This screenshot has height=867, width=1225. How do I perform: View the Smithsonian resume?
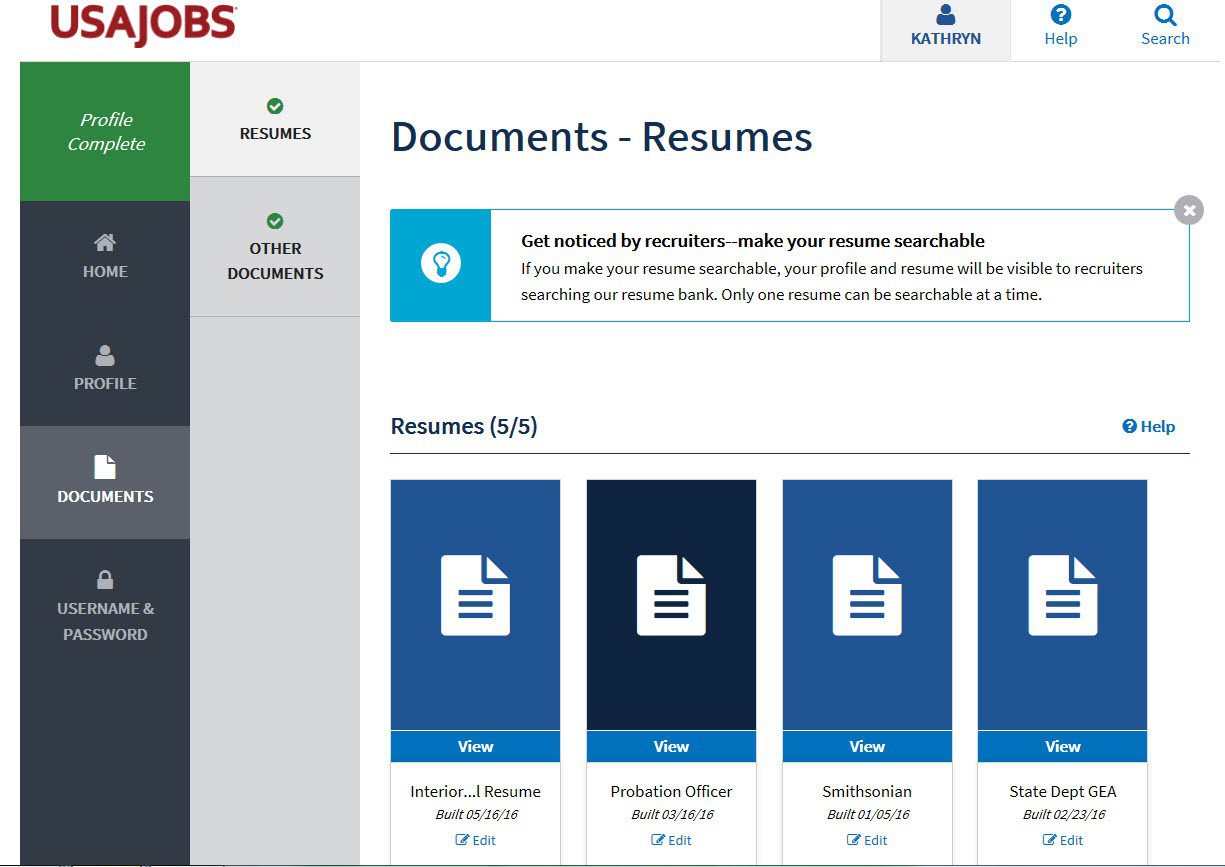[867, 746]
